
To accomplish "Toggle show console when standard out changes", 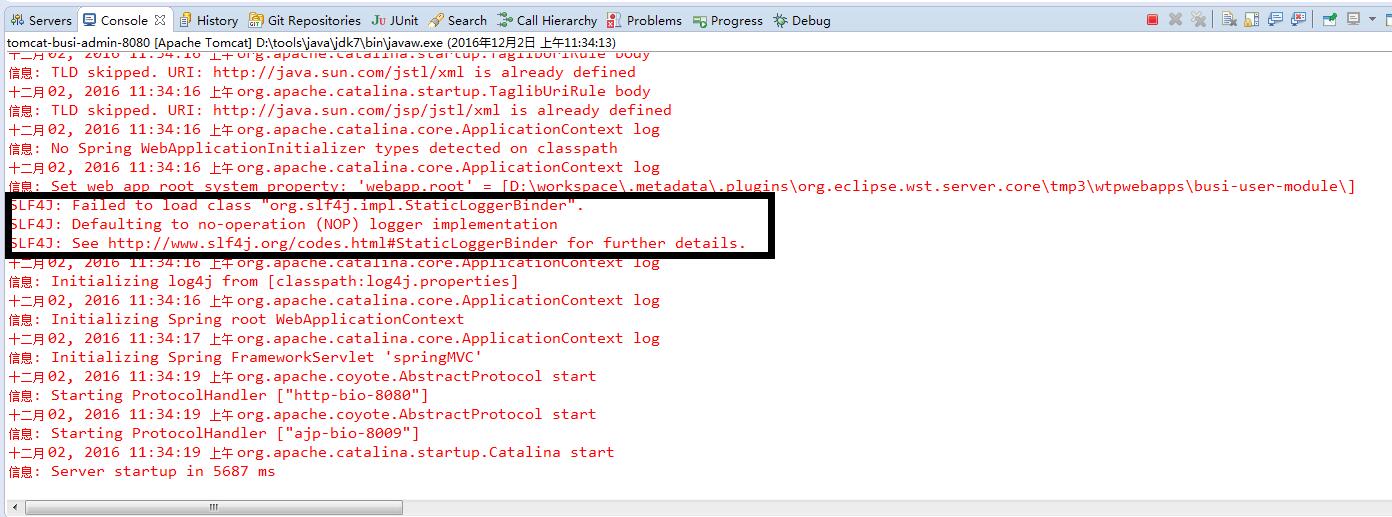I will [x=1275, y=19].
